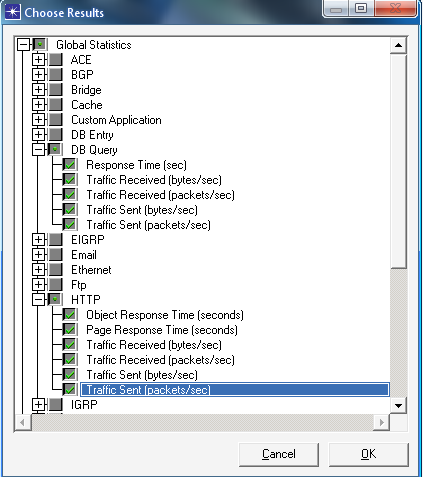Select the Custom Application tree label
Image resolution: width=423 pixels, height=477 pixels.
[116, 120]
